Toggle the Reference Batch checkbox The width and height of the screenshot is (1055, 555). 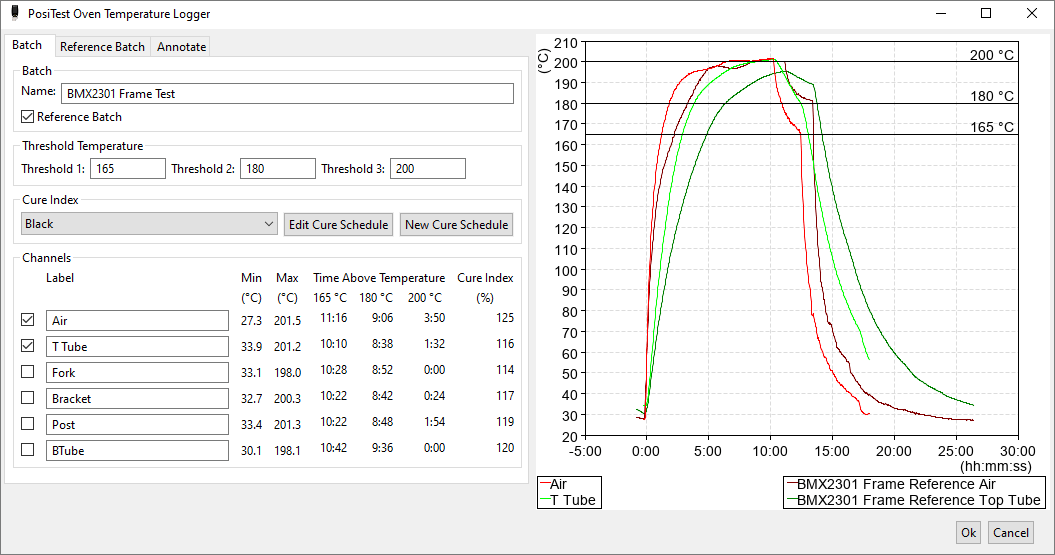(x=28, y=116)
